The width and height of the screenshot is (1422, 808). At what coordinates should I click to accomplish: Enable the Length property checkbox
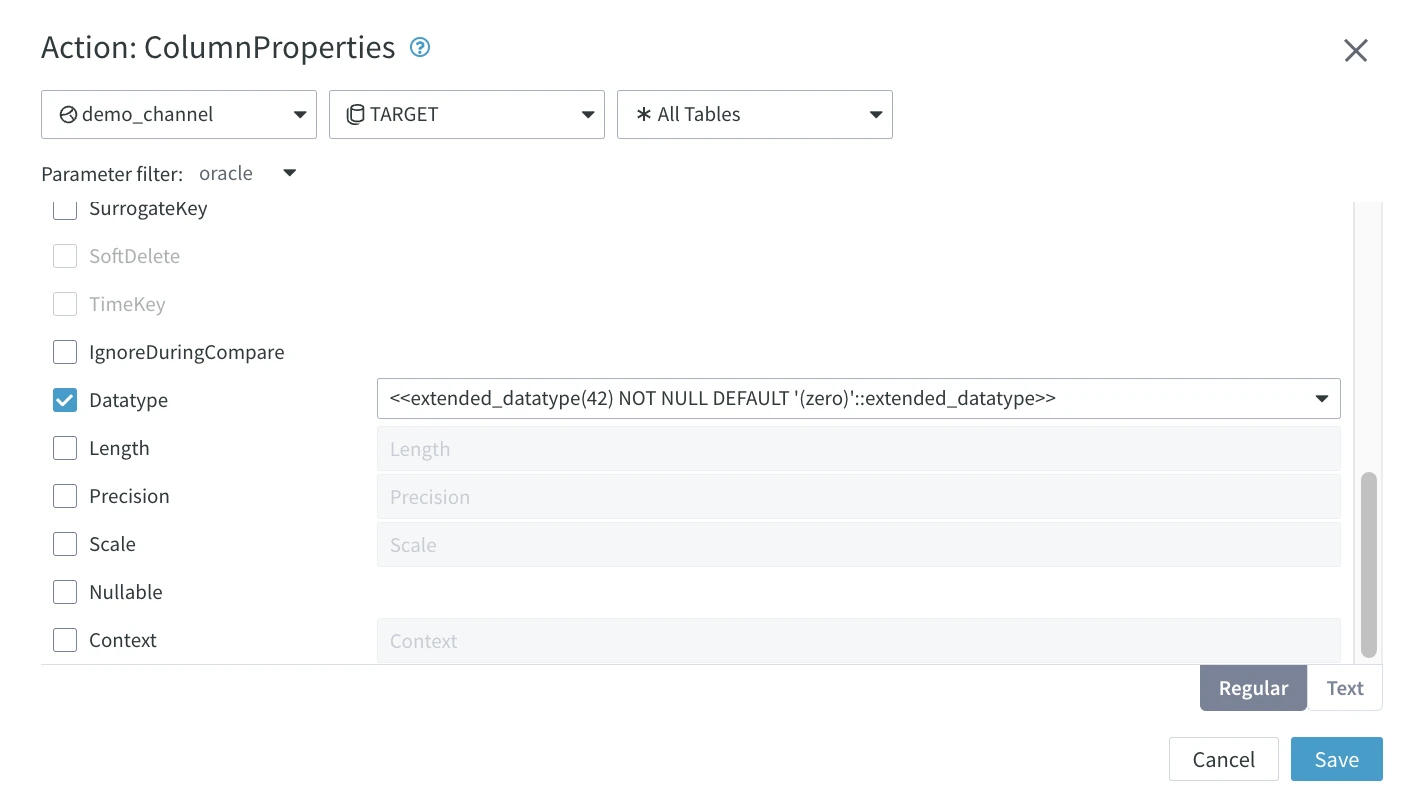click(x=64, y=448)
